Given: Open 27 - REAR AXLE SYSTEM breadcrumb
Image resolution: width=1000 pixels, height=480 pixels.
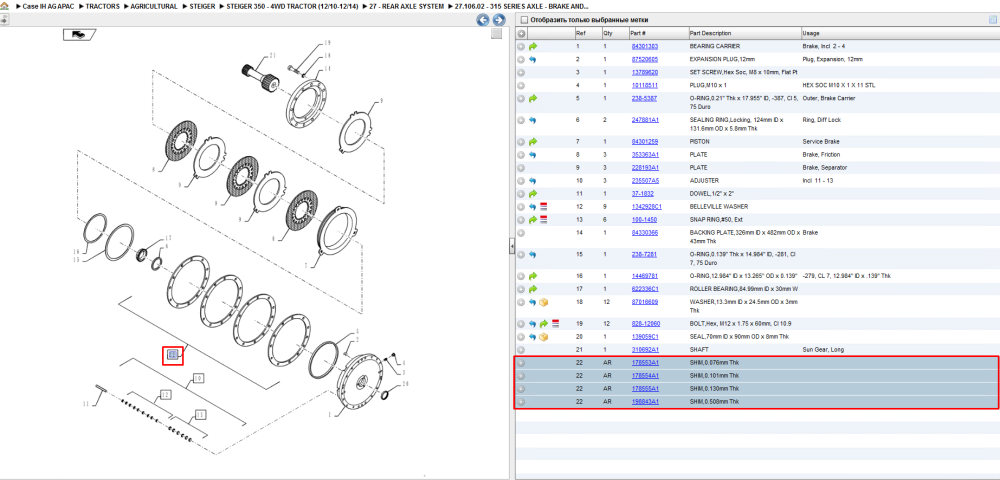Looking at the screenshot, I should coord(406,6).
